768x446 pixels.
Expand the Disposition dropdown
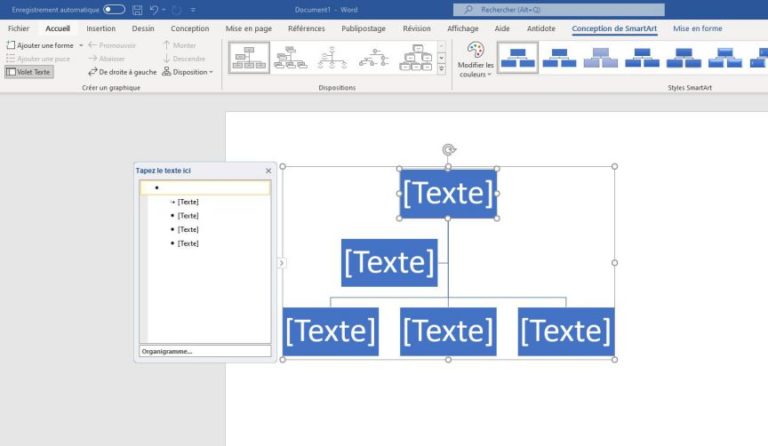(x=188, y=72)
